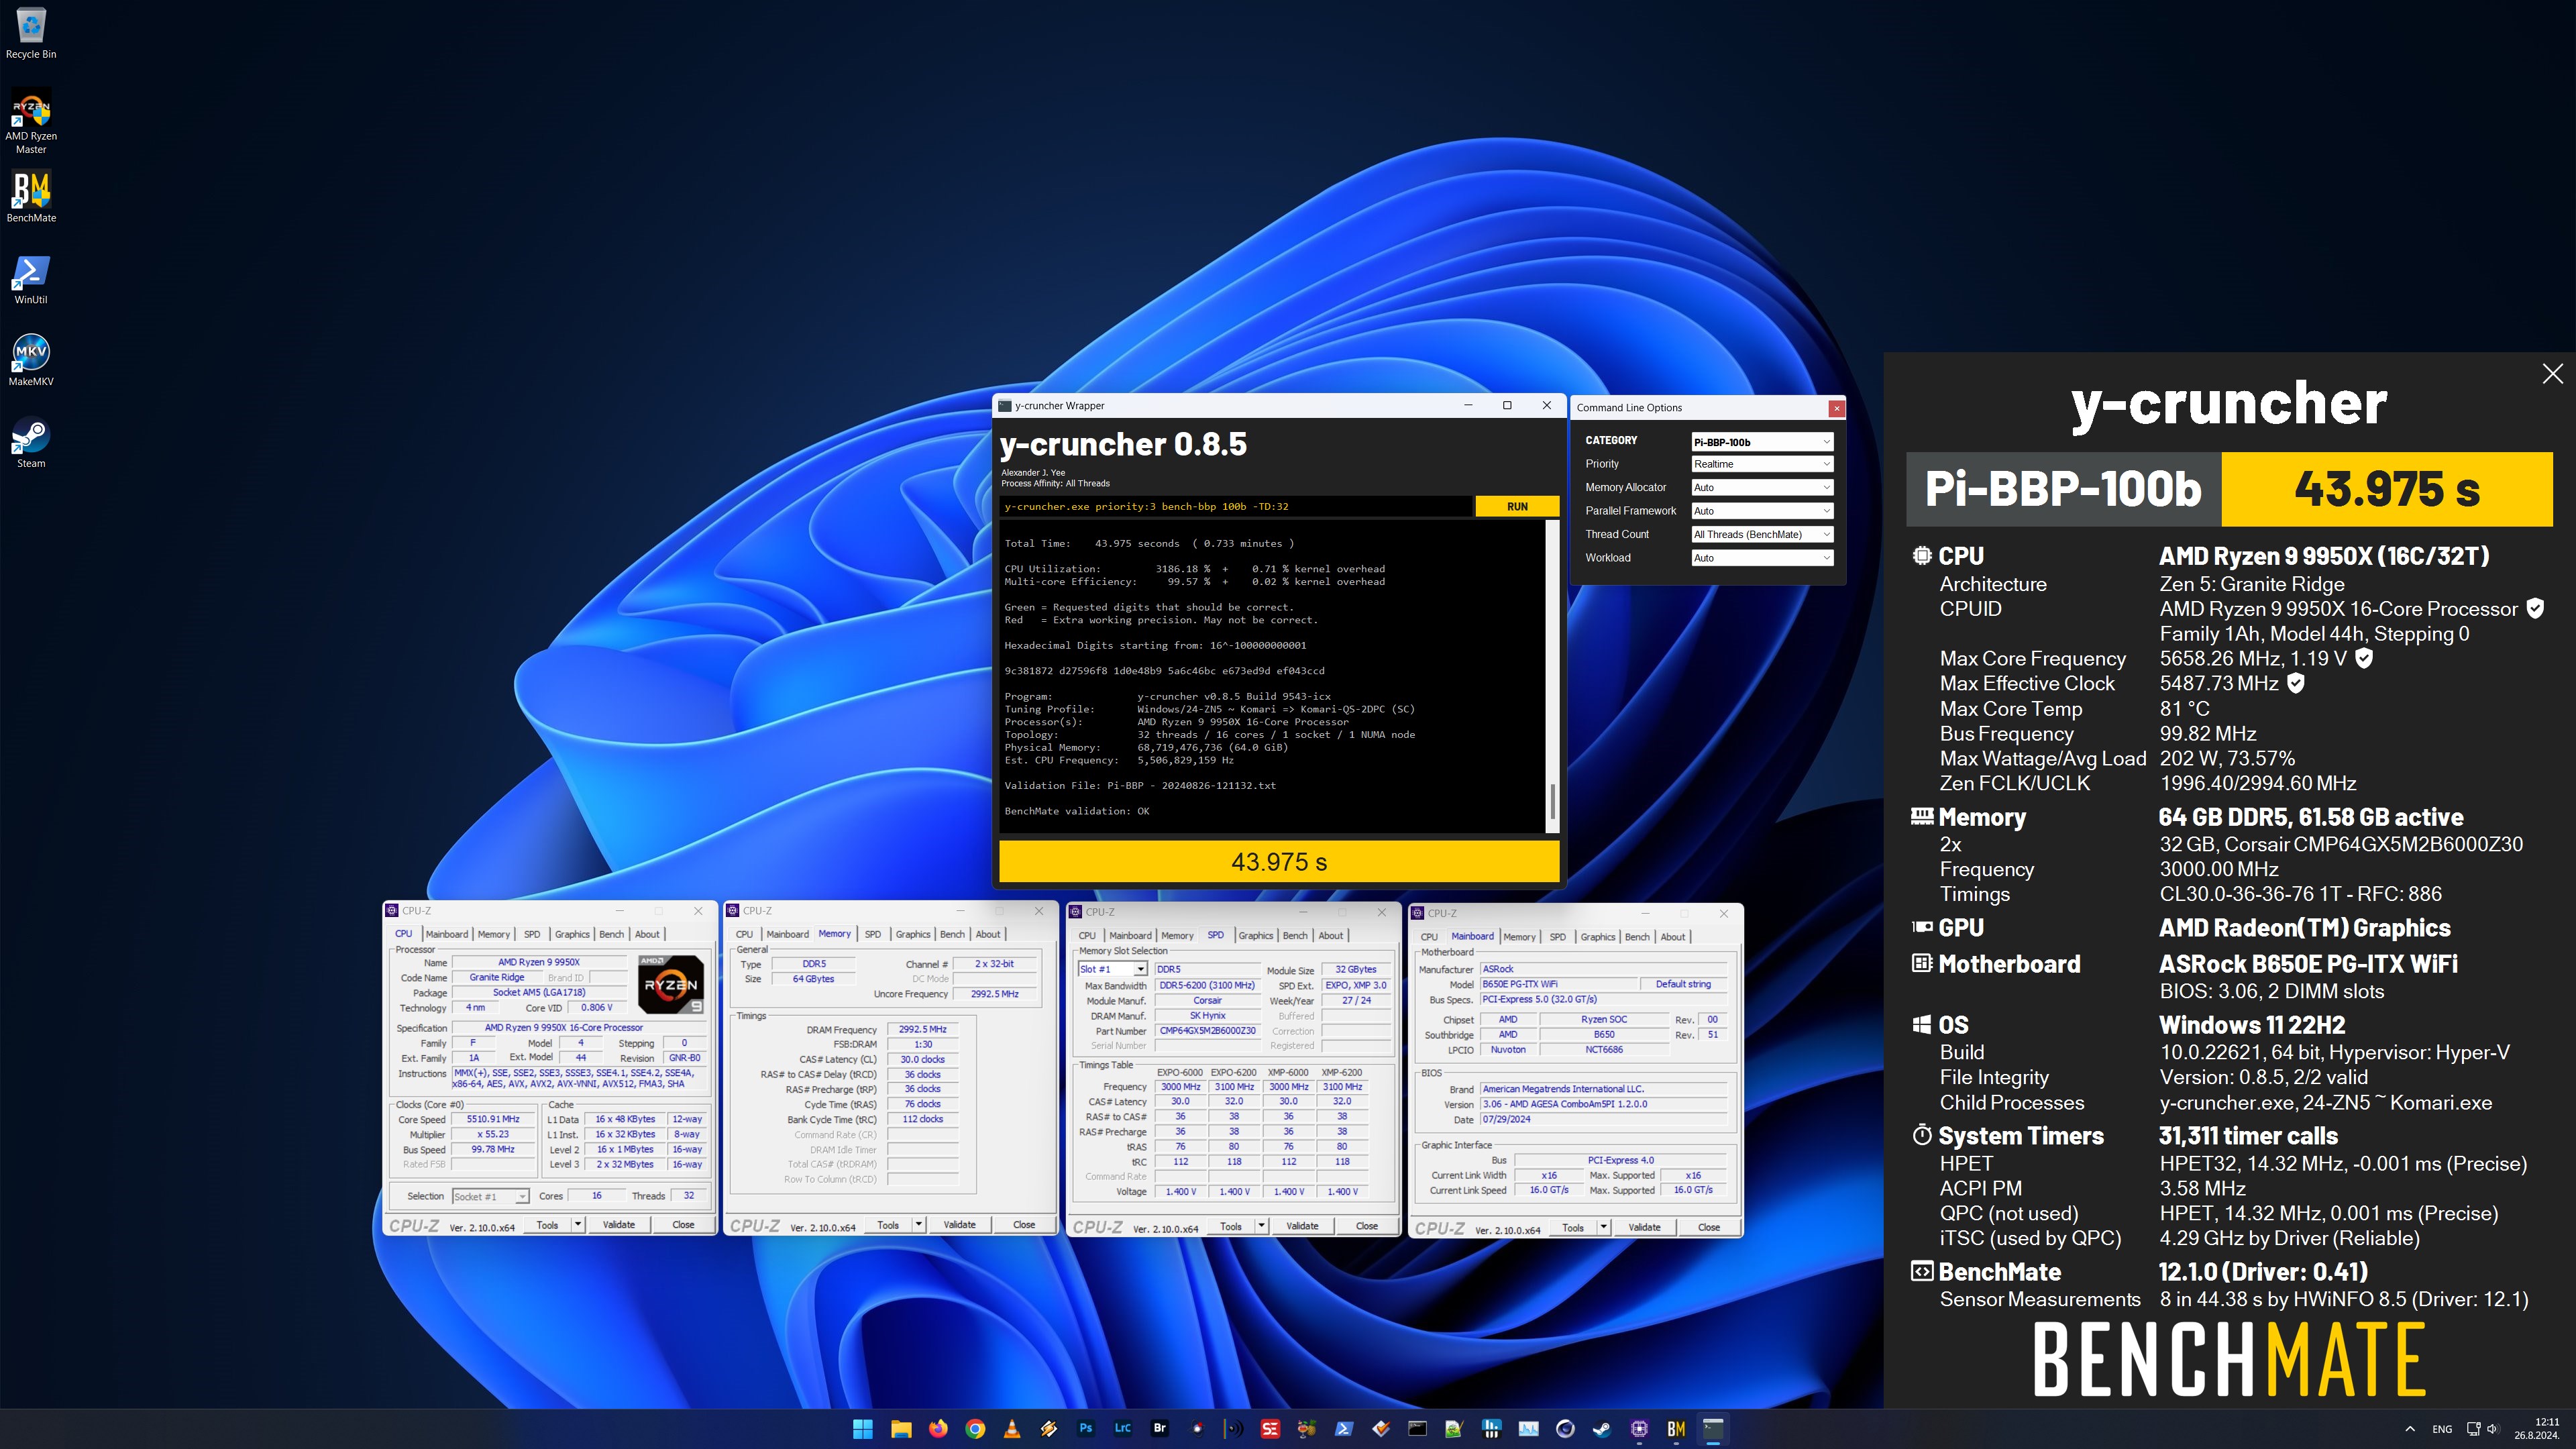Launch MakeMKV from the desktop
Image resolution: width=2576 pixels, height=1449 pixels.
point(31,361)
